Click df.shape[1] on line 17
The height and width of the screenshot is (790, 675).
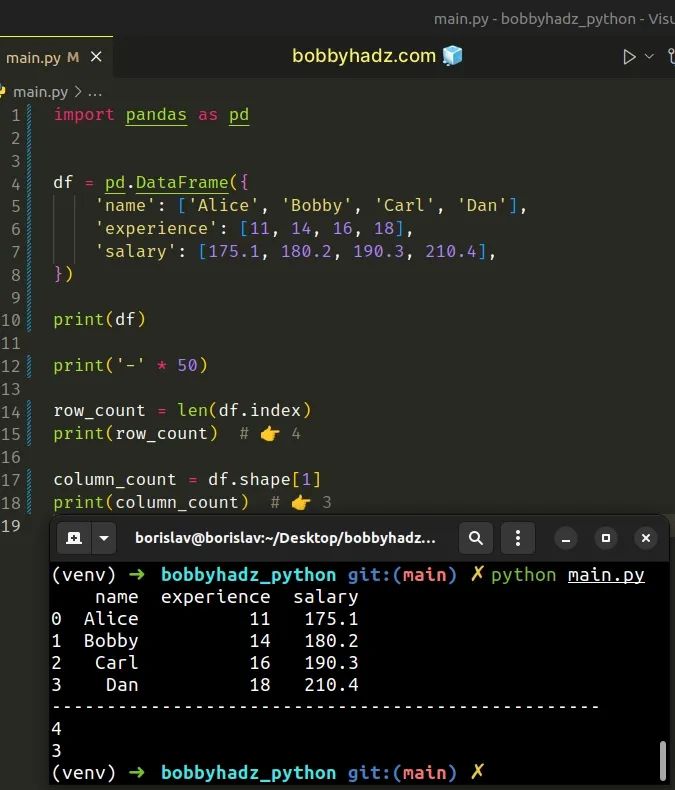click(264, 480)
